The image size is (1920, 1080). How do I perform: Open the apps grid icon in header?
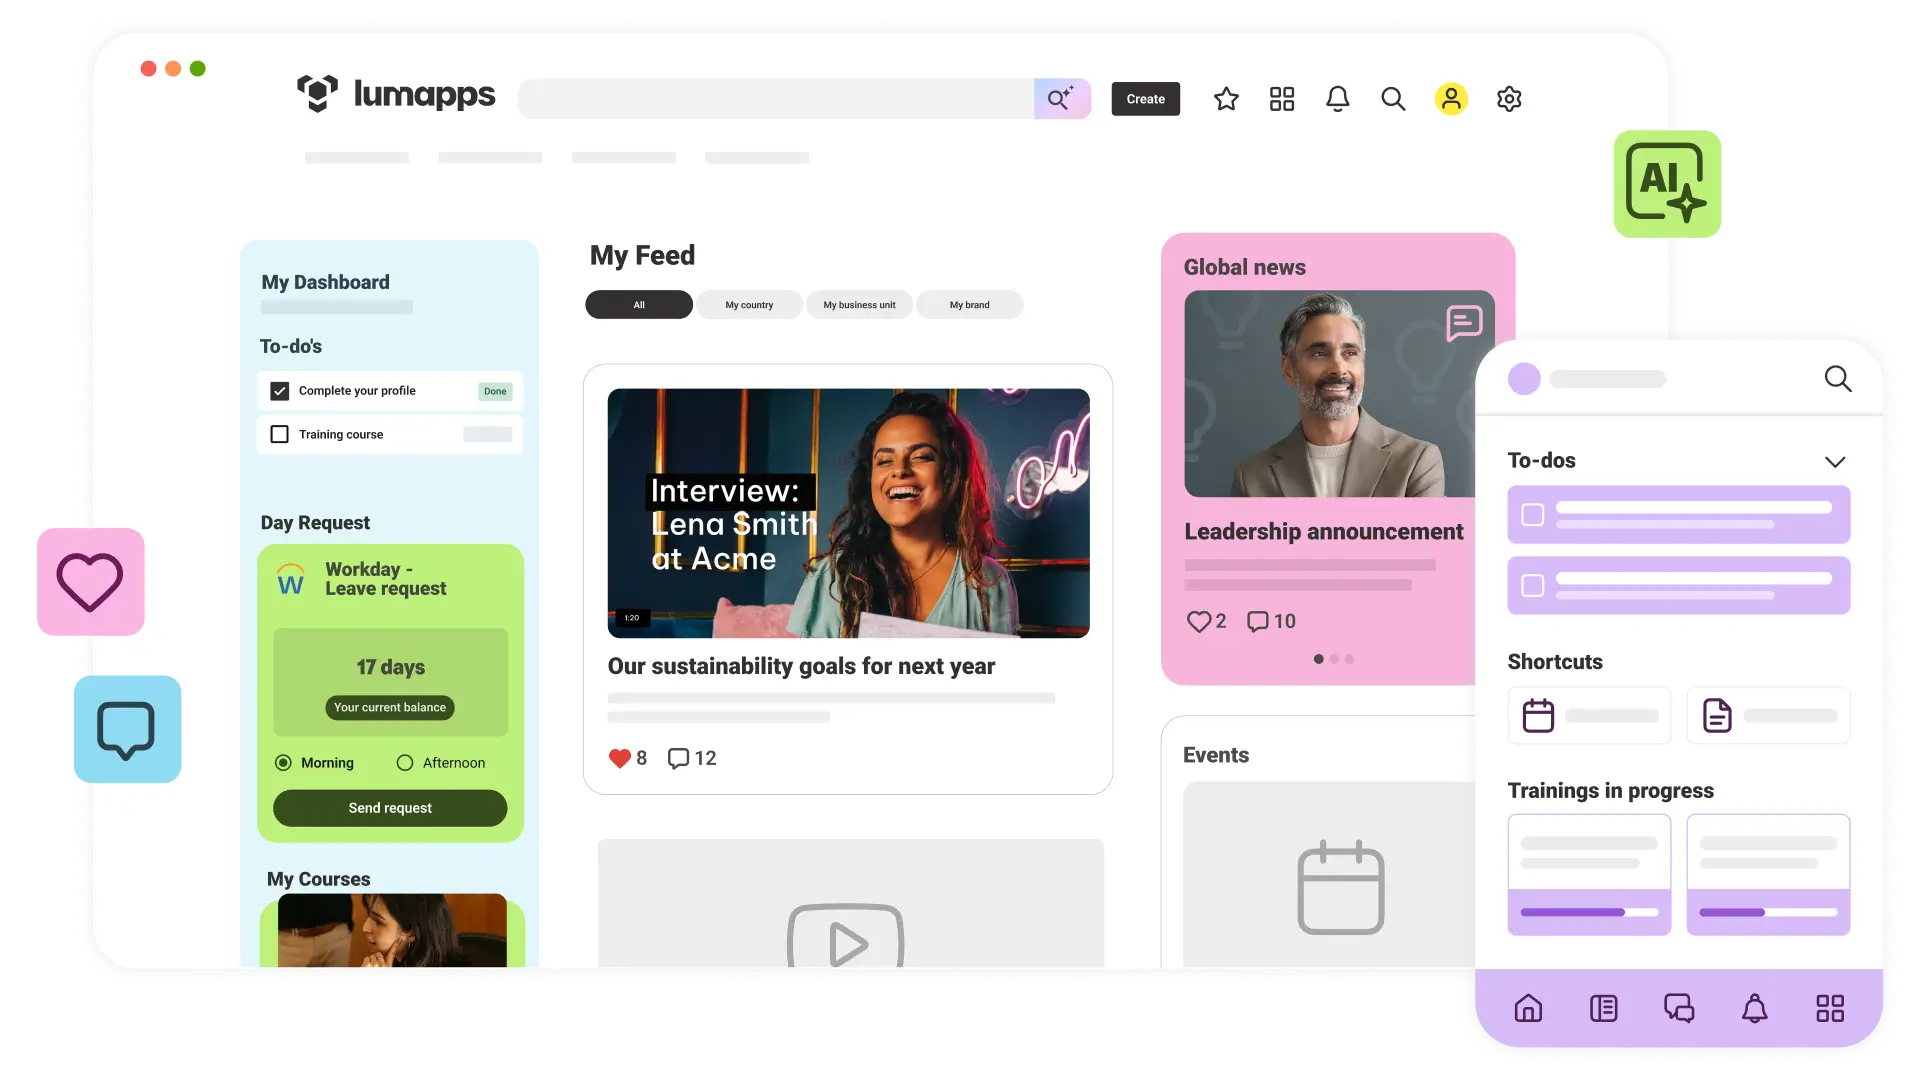coord(1282,99)
